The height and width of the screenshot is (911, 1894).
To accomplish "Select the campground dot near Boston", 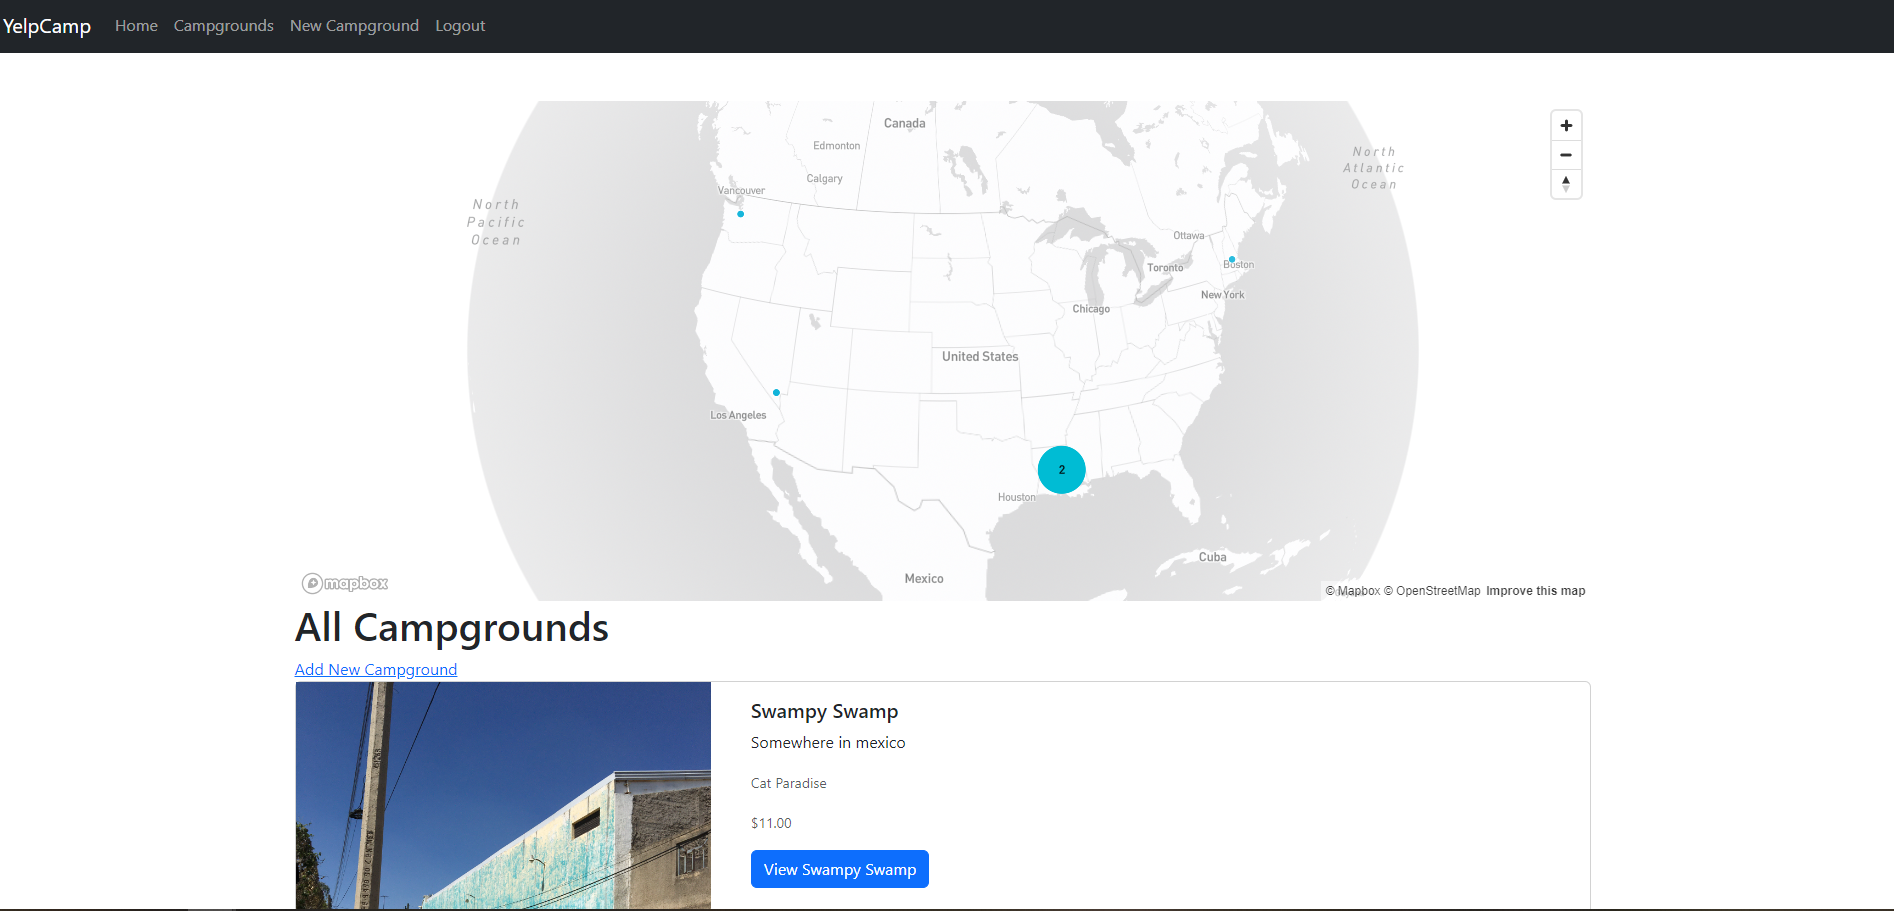I will coord(1232,259).
